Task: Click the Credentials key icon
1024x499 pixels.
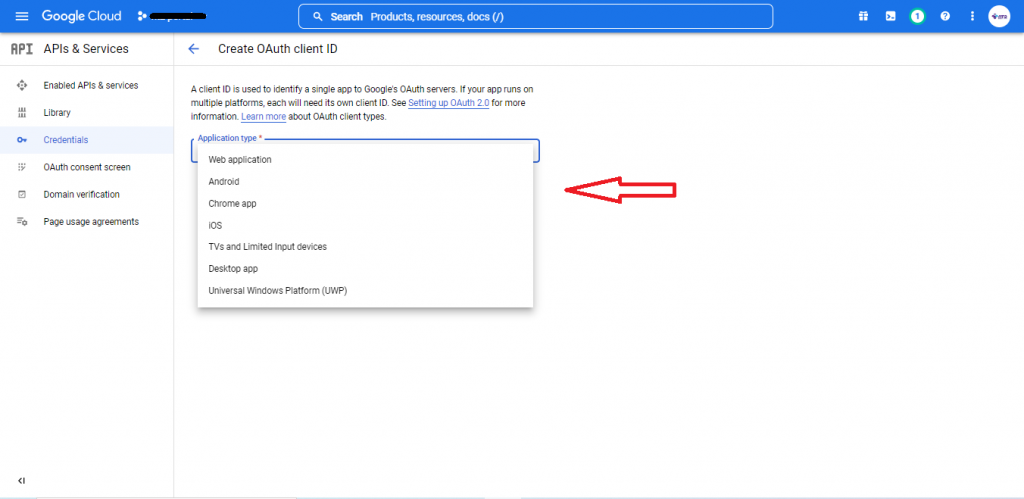Action: [22, 140]
